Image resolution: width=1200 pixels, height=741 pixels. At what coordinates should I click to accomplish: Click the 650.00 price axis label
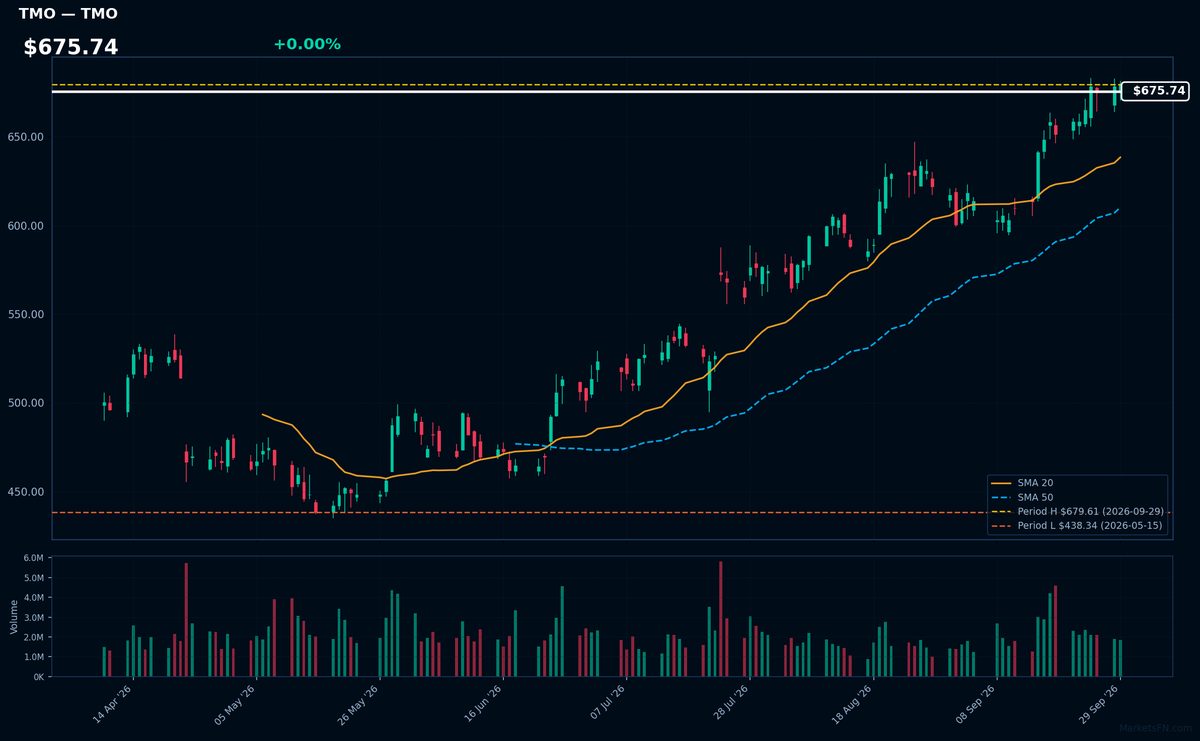pyautogui.click(x=26, y=138)
